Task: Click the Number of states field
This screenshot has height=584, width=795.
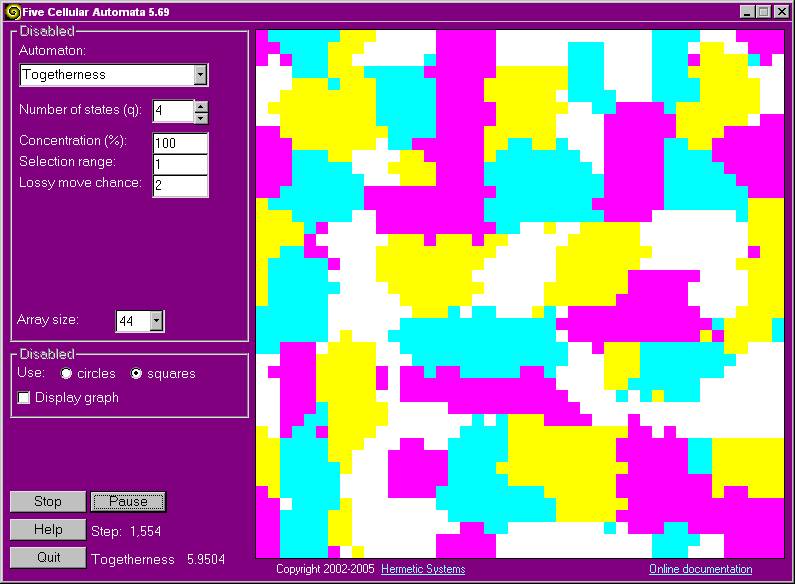Action: tap(172, 111)
